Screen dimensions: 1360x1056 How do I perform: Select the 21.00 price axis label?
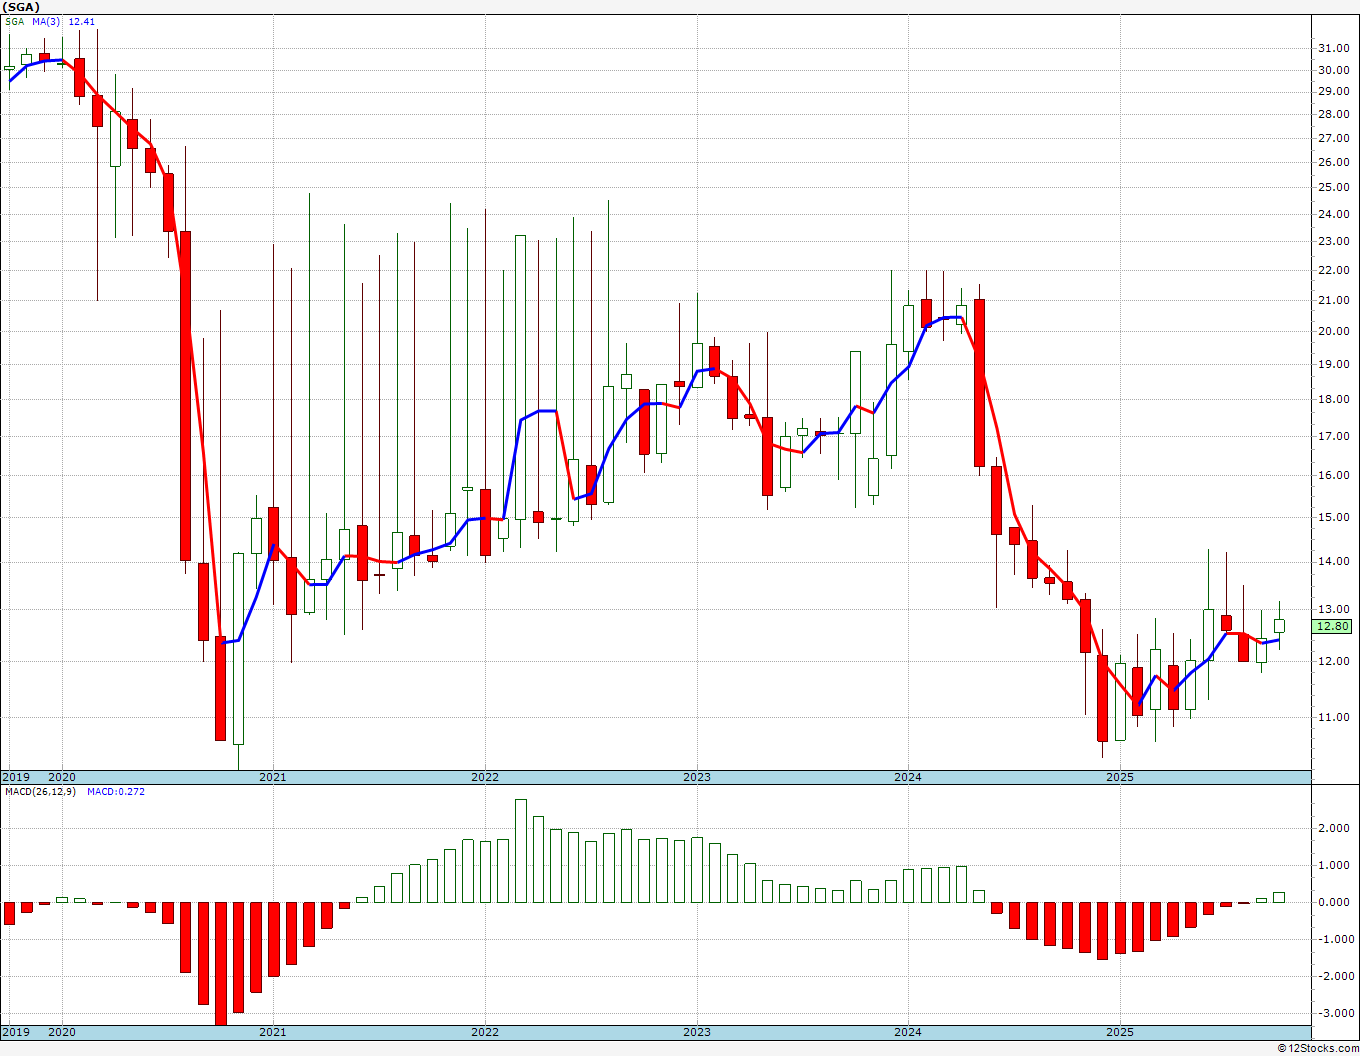click(1333, 300)
